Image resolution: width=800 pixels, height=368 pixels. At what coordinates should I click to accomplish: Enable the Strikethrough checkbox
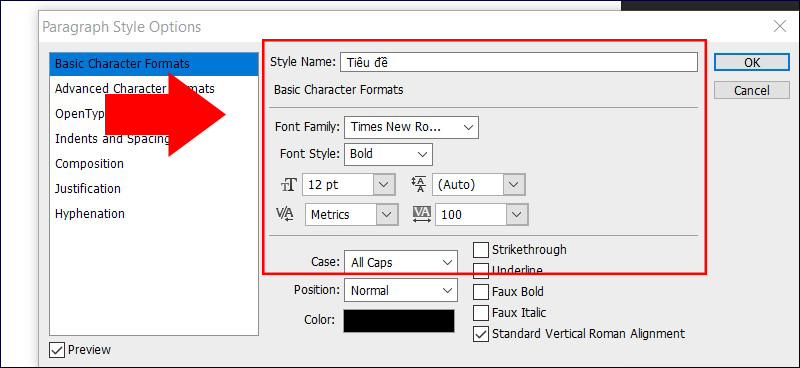pos(481,250)
